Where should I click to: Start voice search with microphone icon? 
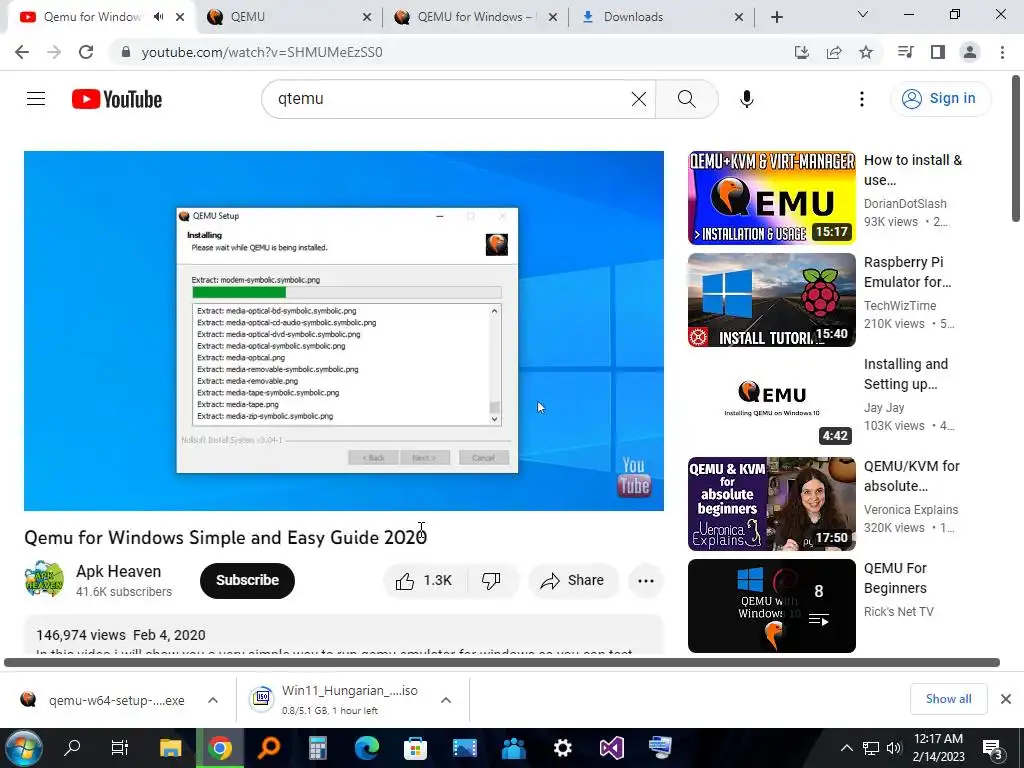(x=746, y=99)
